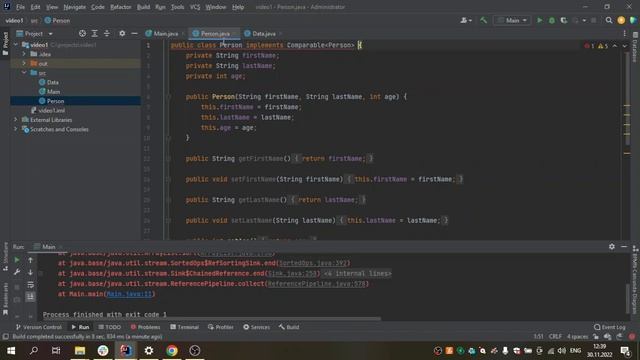Hide the Project tool window

(x=134, y=33)
